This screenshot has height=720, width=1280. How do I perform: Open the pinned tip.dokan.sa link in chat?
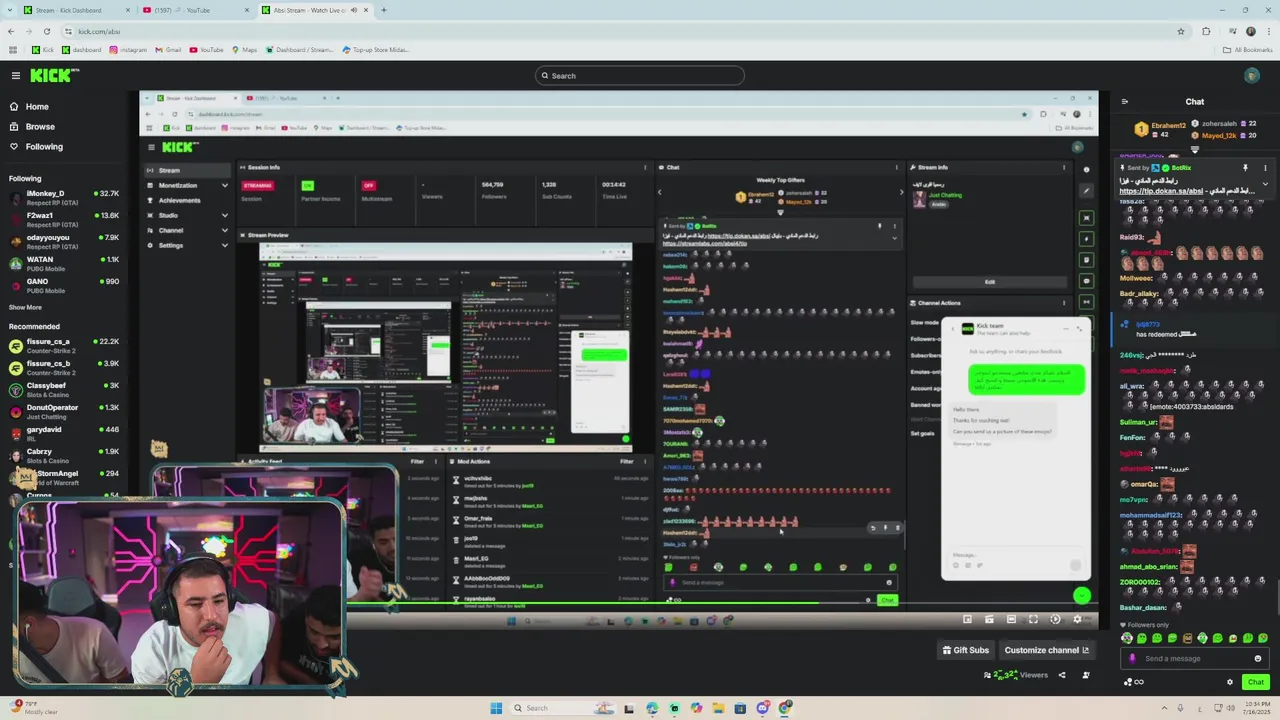[x=1163, y=191]
